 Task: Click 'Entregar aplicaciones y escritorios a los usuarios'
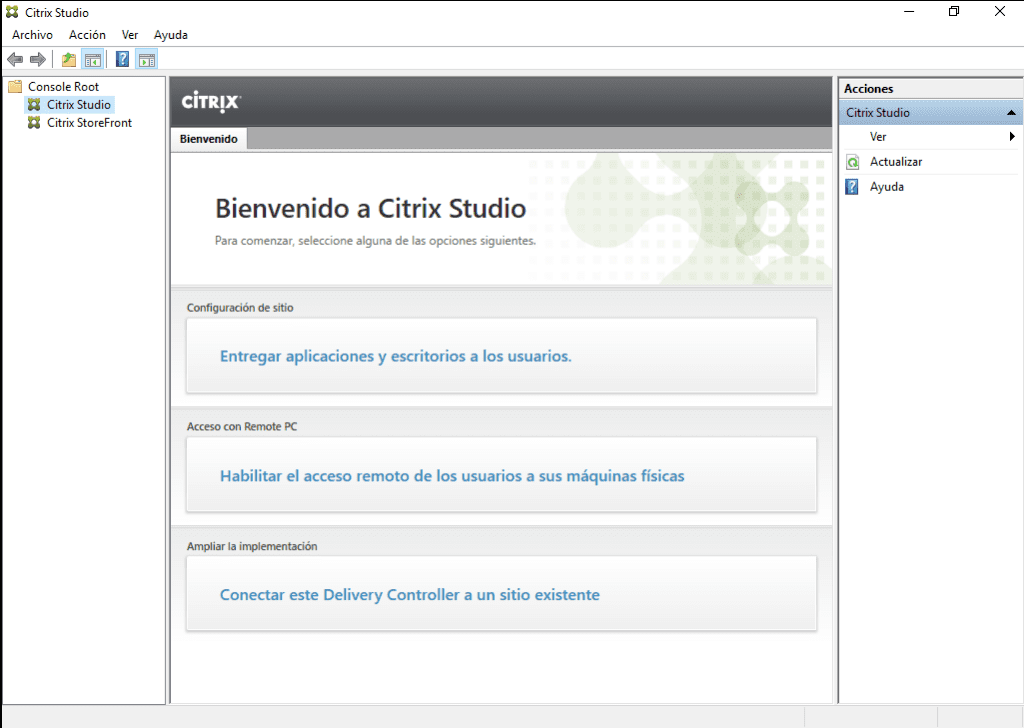click(x=395, y=356)
